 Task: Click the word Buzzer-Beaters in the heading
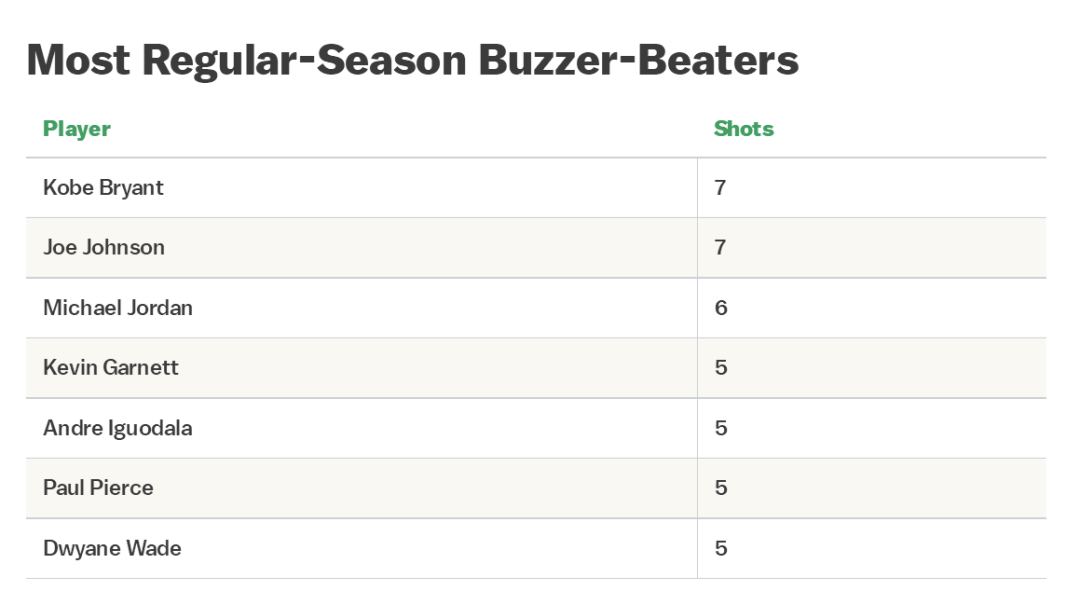[x=638, y=60]
